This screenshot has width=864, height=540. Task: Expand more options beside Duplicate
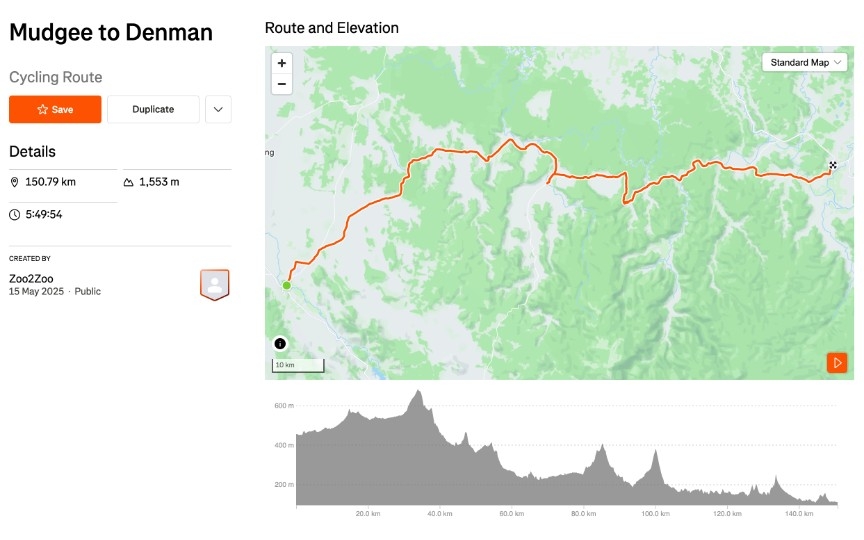218,109
